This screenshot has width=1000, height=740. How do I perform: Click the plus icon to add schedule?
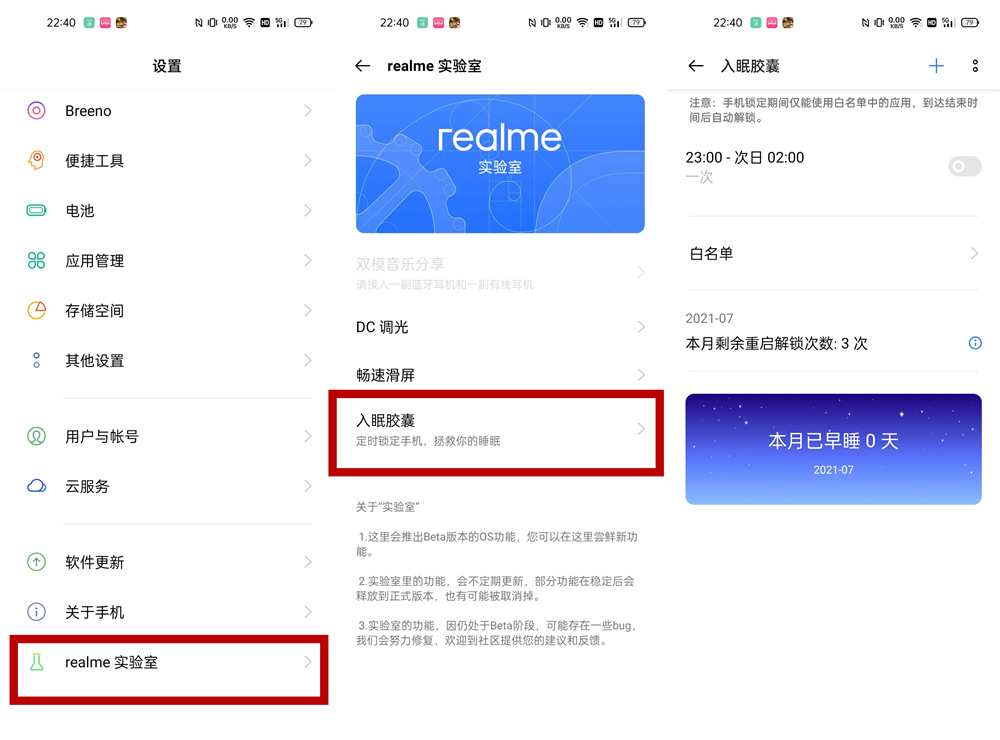coord(936,66)
